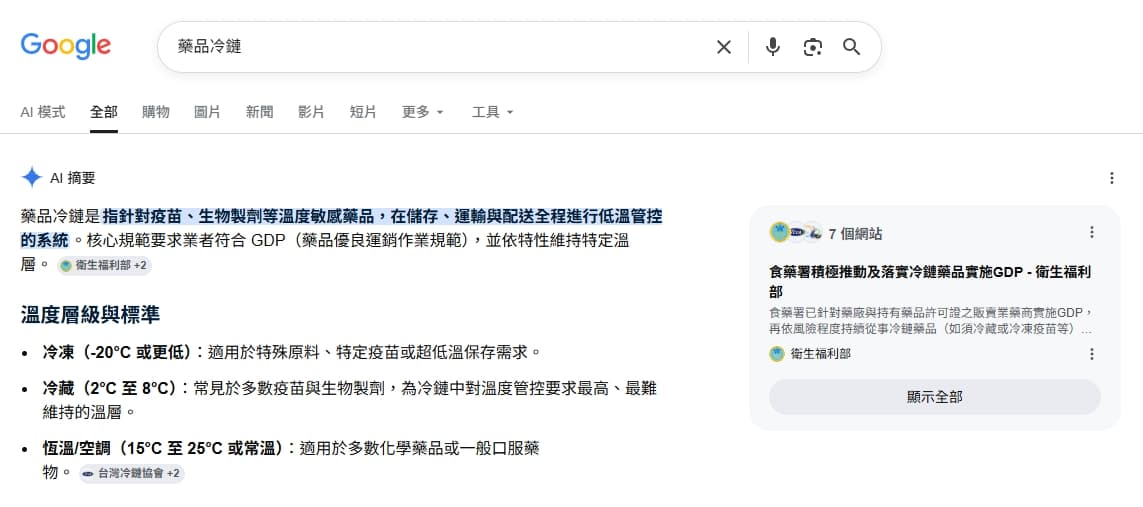Expand the 工具 dropdown menu
Image resolution: width=1143 pixels, height=507 pixels.
(493, 112)
